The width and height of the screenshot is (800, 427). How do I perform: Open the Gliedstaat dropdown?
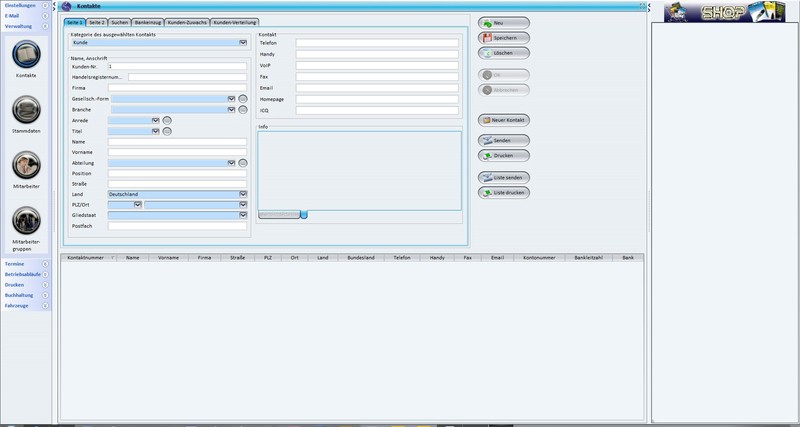pyautogui.click(x=243, y=215)
